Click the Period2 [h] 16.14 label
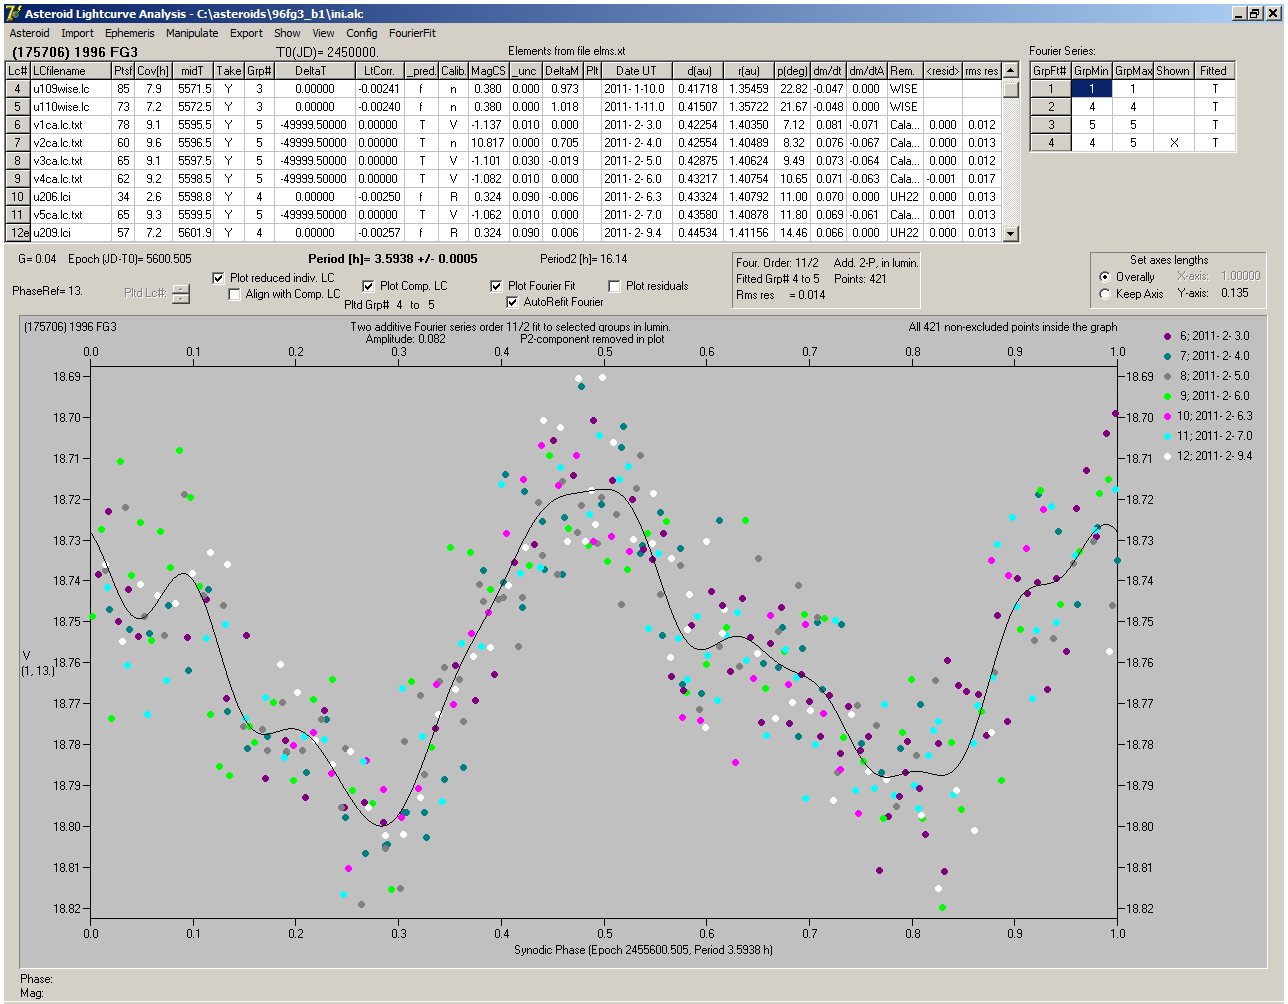Image resolution: width=1288 pixels, height=1004 pixels. [584, 259]
